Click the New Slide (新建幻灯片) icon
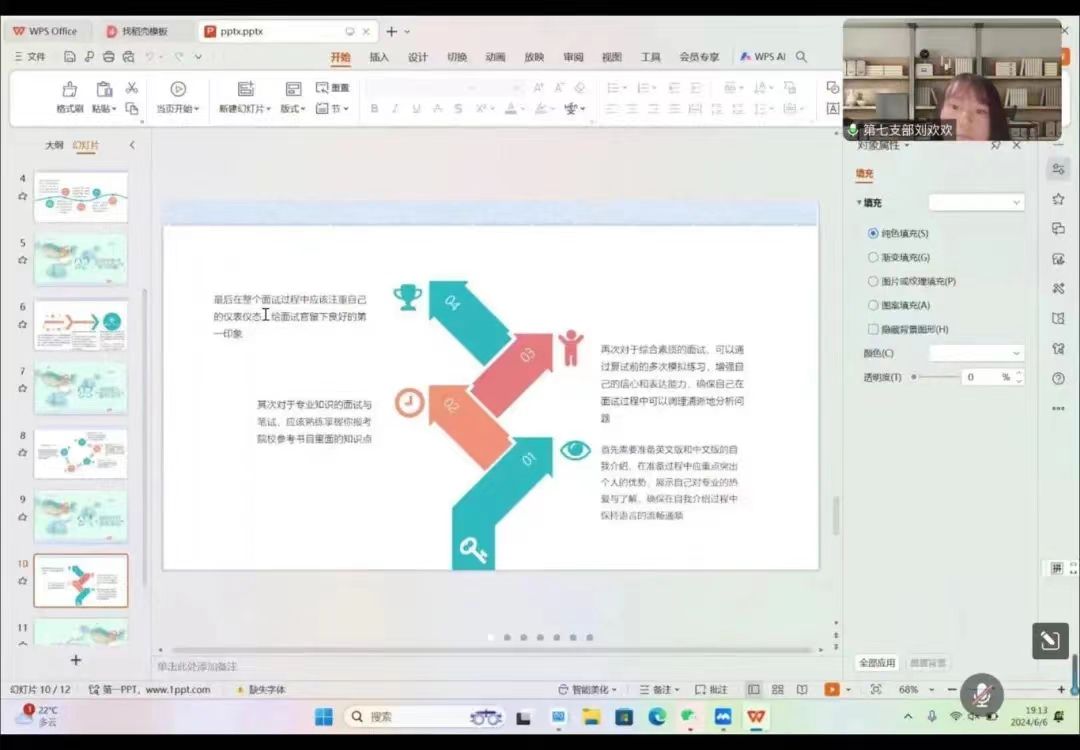1080x750 pixels. pos(246,89)
